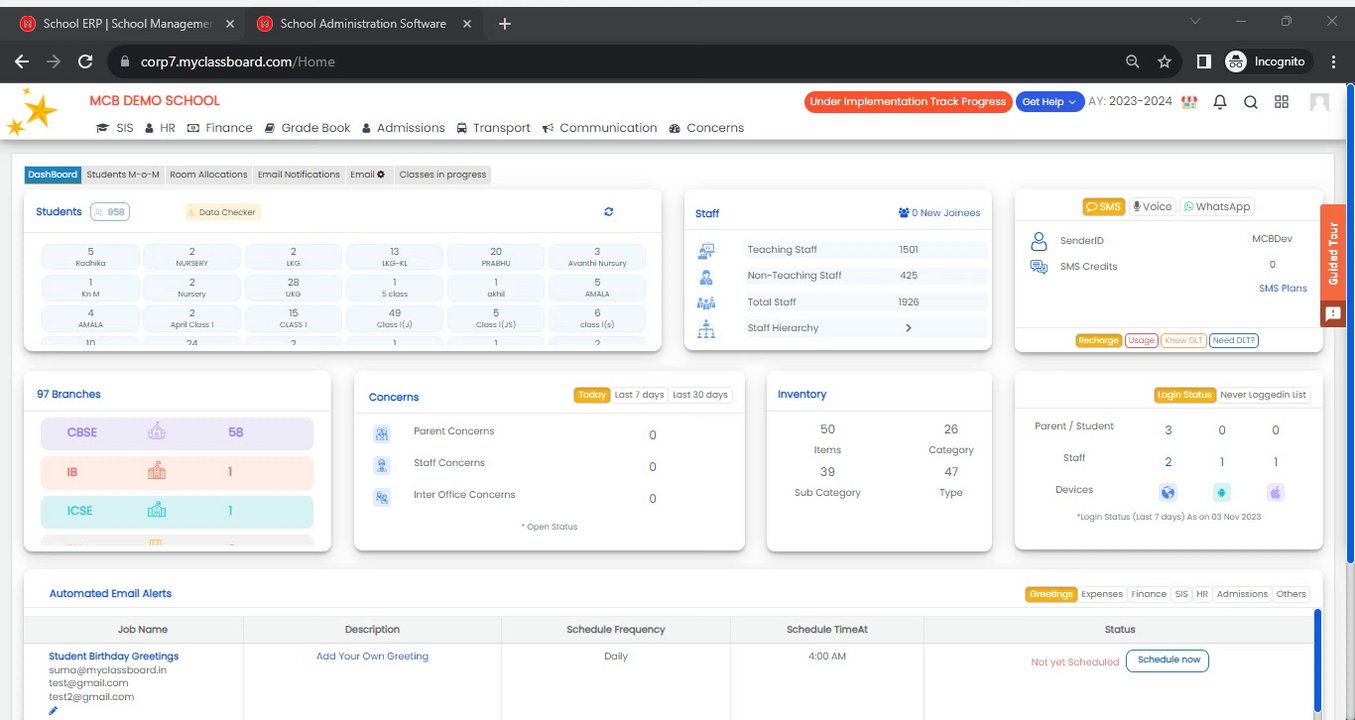Expand Staff Hierarchy chevron

tap(908, 328)
